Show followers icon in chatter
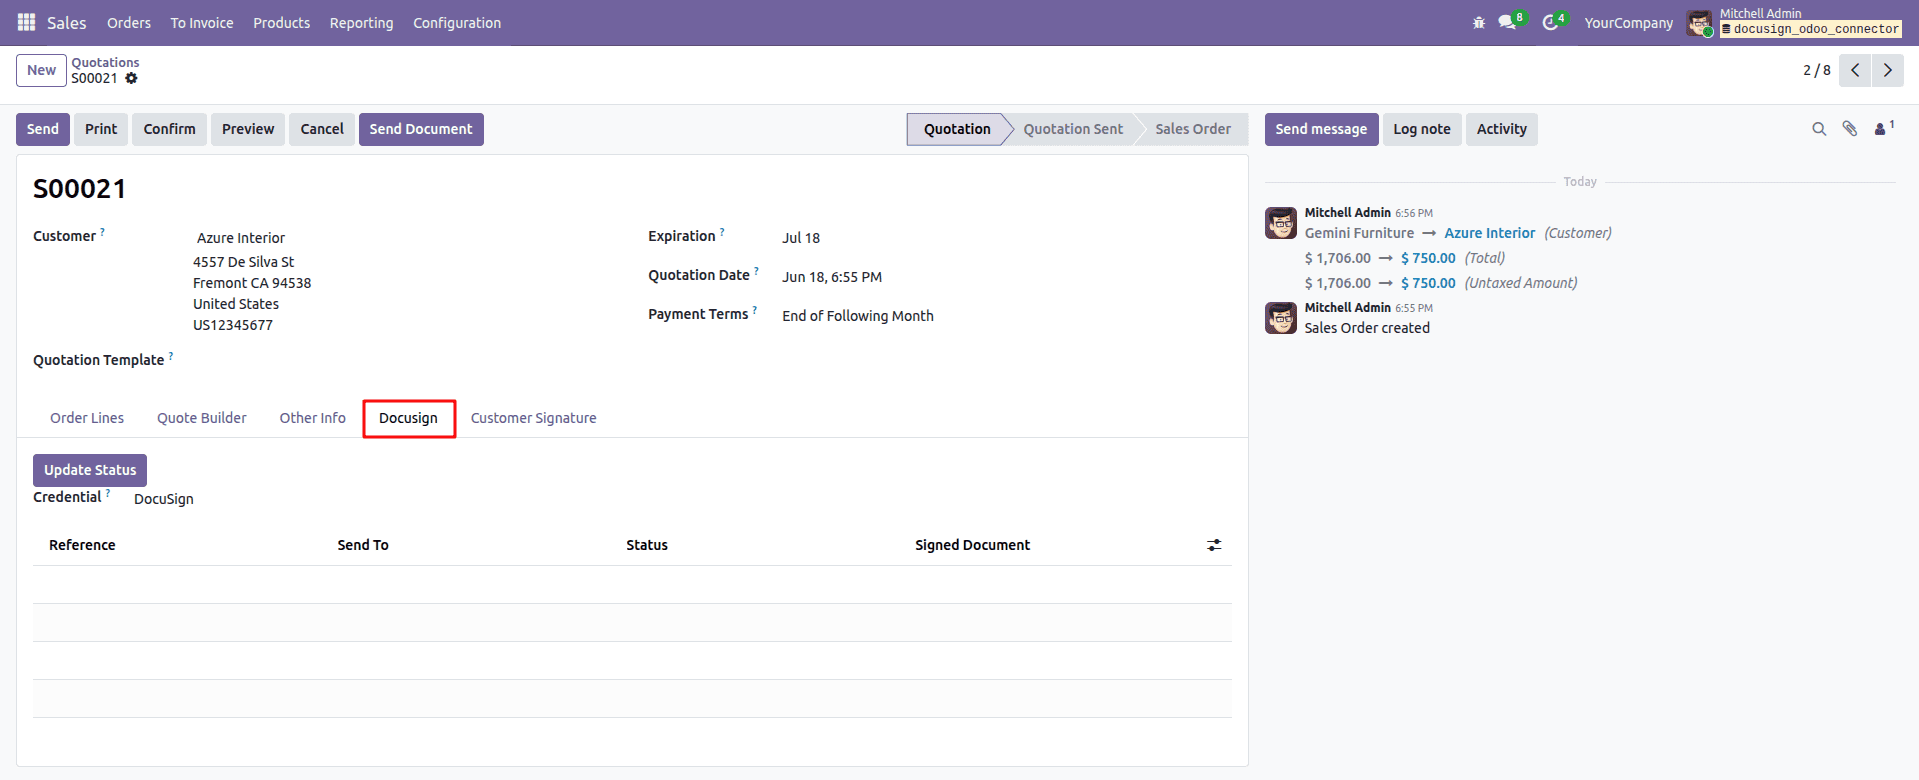The height and width of the screenshot is (780, 1919). [x=1883, y=128]
